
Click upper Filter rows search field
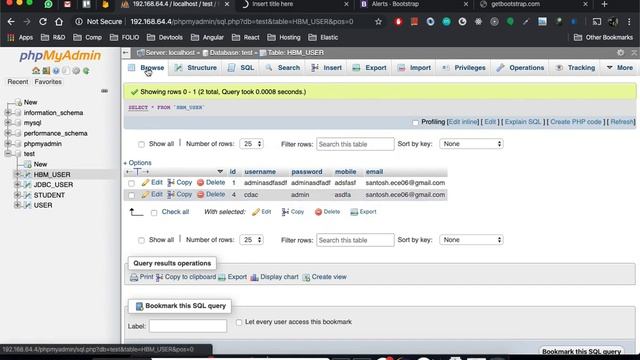pos(355,144)
